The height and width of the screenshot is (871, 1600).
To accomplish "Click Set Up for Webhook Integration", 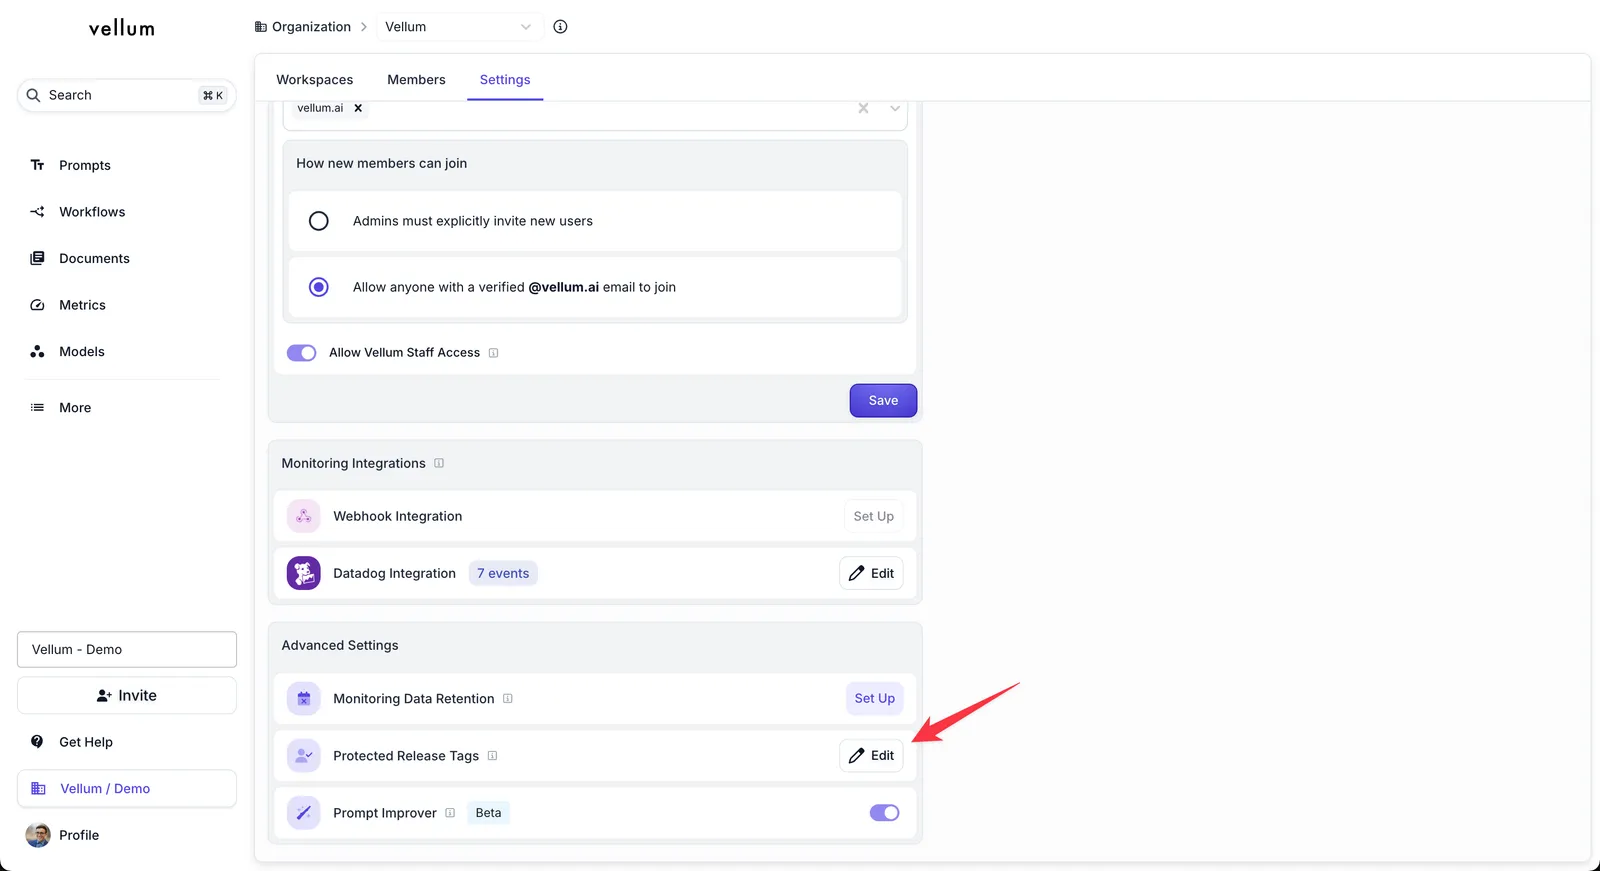I will (x=874, y=516).
